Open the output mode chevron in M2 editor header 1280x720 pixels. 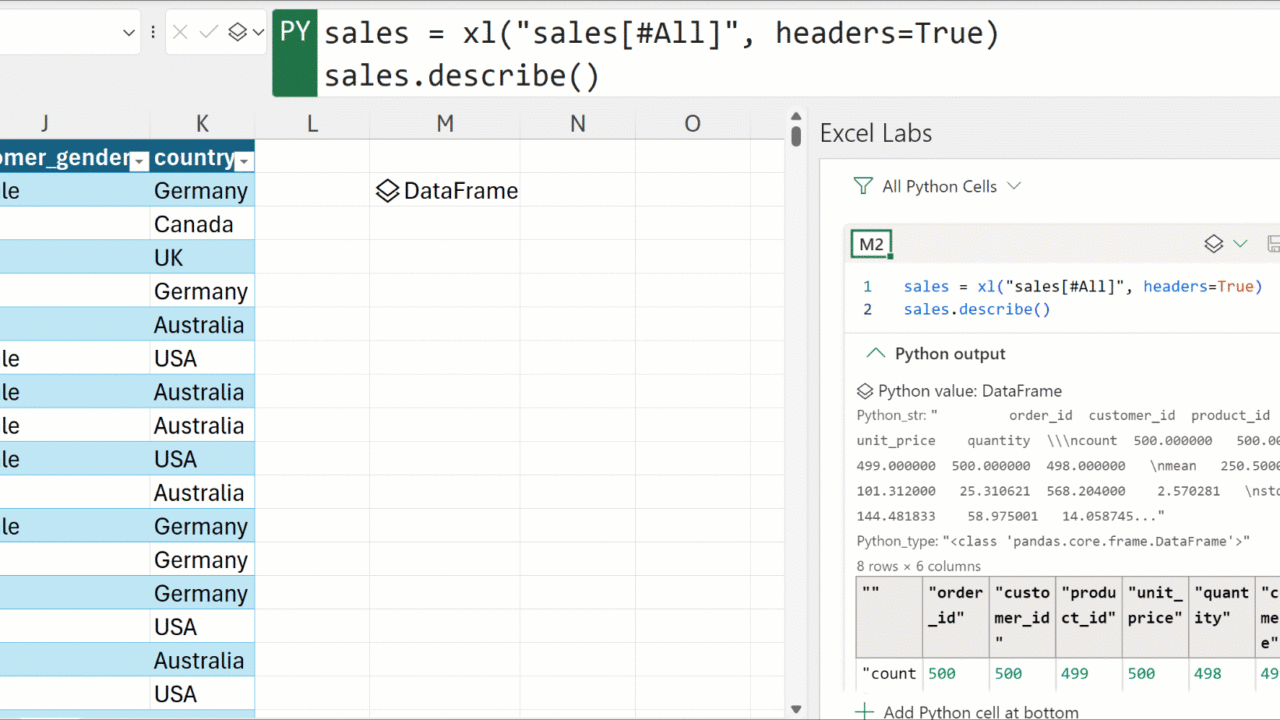click(x=1240, y=244)
